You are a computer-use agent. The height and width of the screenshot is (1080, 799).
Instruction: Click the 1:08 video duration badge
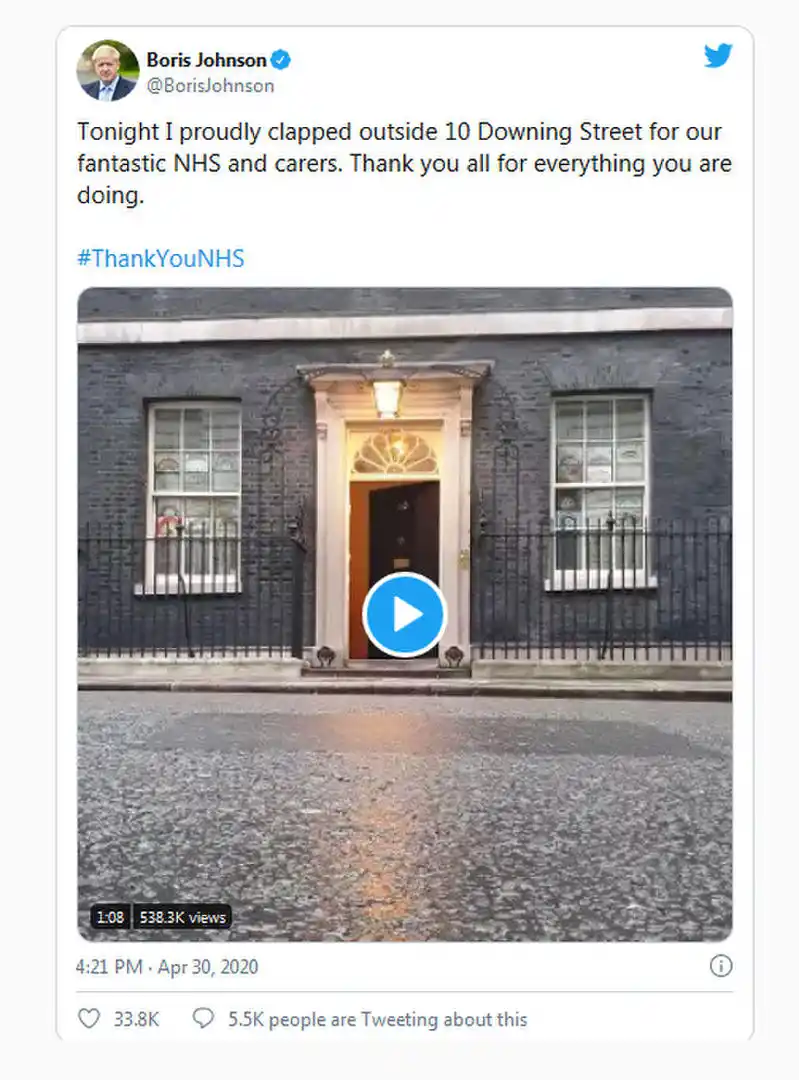pyautogui.click(x=110, y=917)
